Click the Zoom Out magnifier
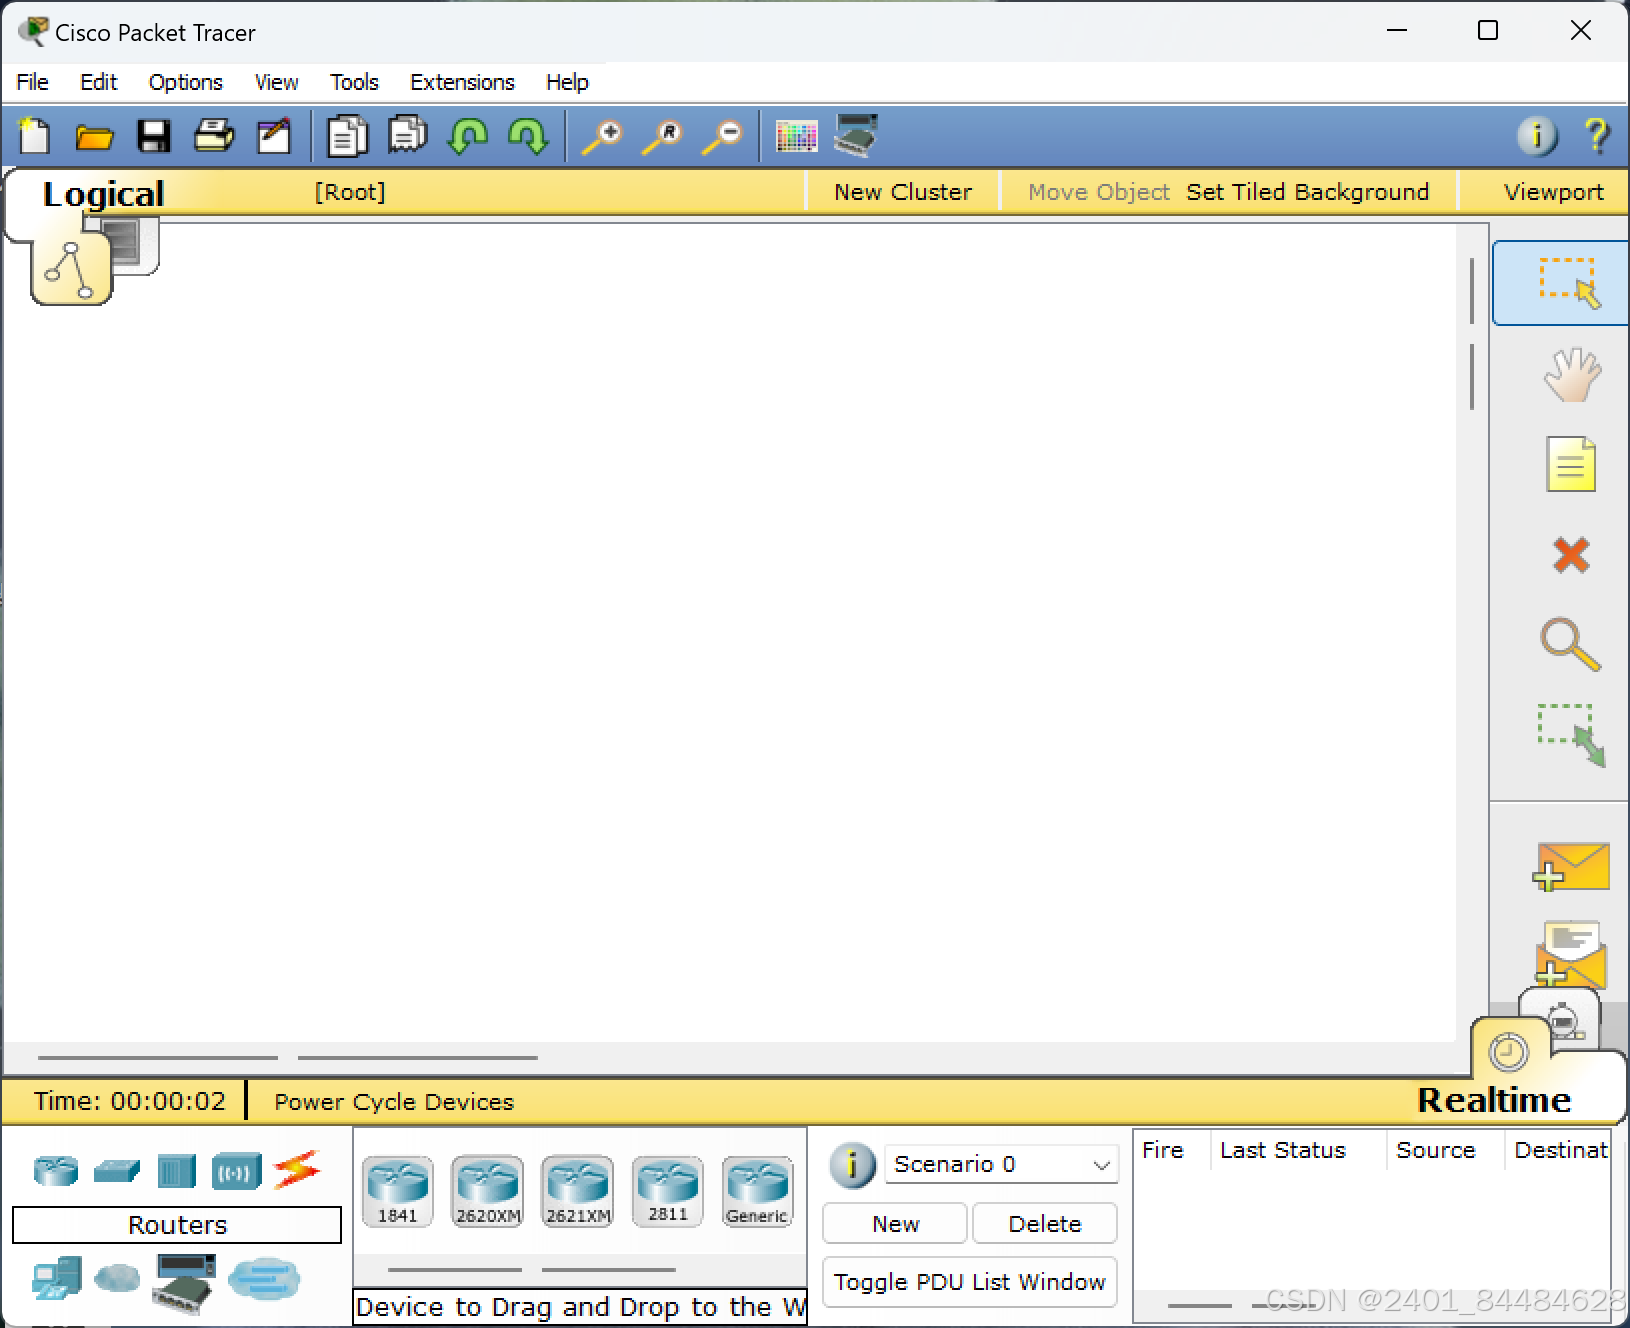Viewport: 1630px width, 1328px height. click(x=722, y=136)
